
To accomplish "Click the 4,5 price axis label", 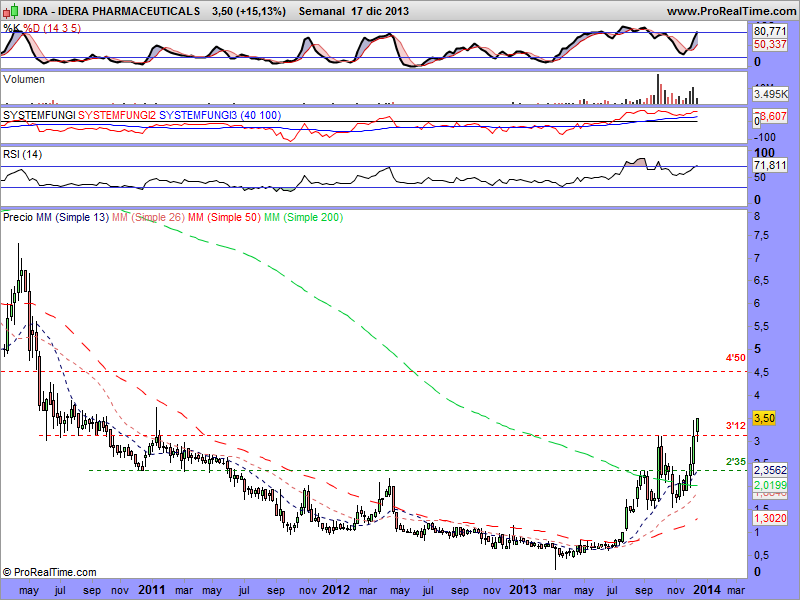I will tap(762, 373).
